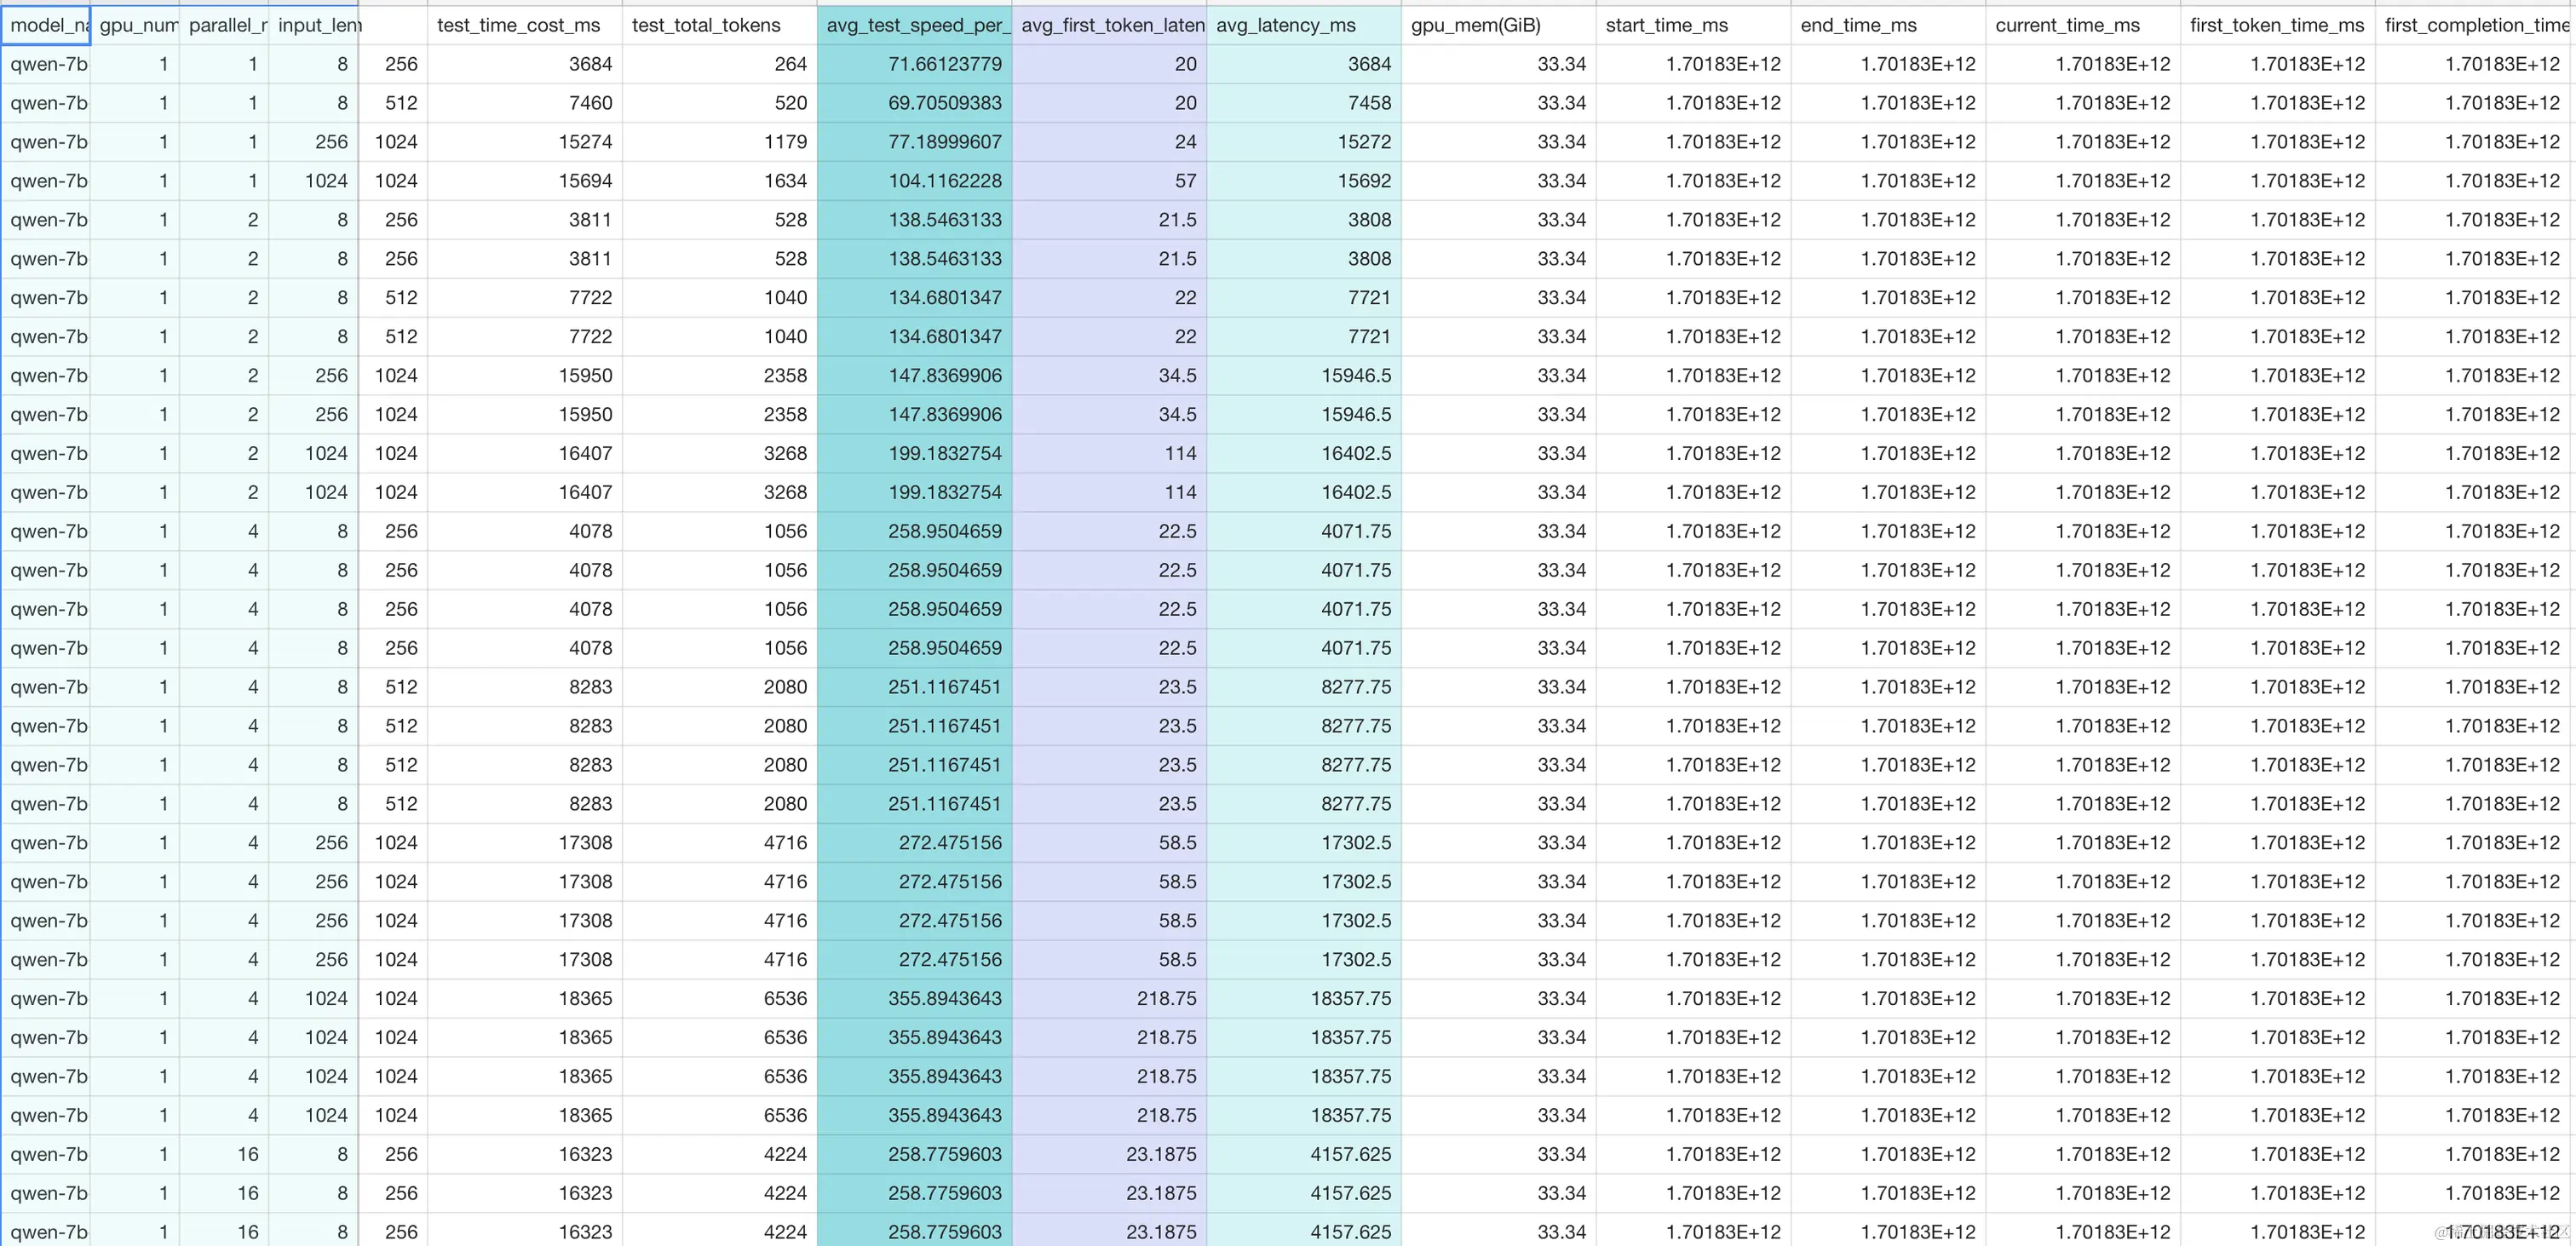Click the gpu_num column header

135,25
